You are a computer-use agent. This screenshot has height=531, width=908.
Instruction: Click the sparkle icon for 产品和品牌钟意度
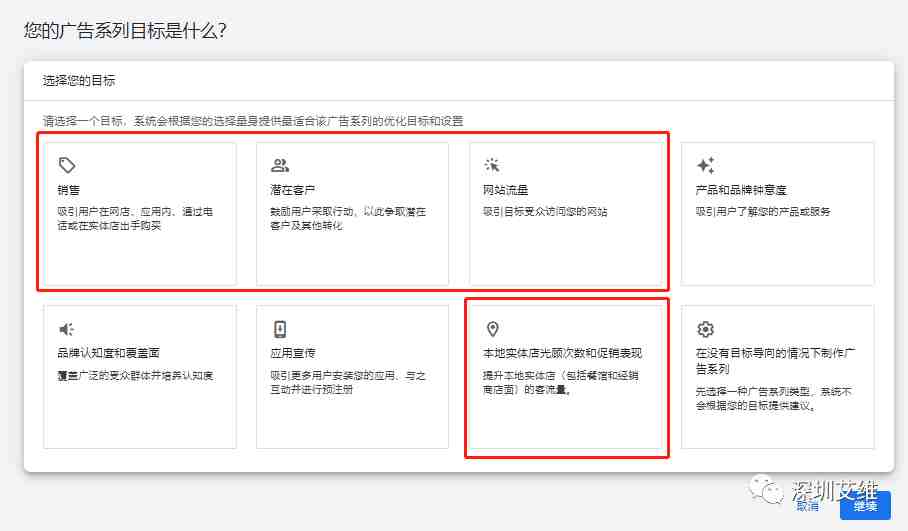(x=705, y=165)
